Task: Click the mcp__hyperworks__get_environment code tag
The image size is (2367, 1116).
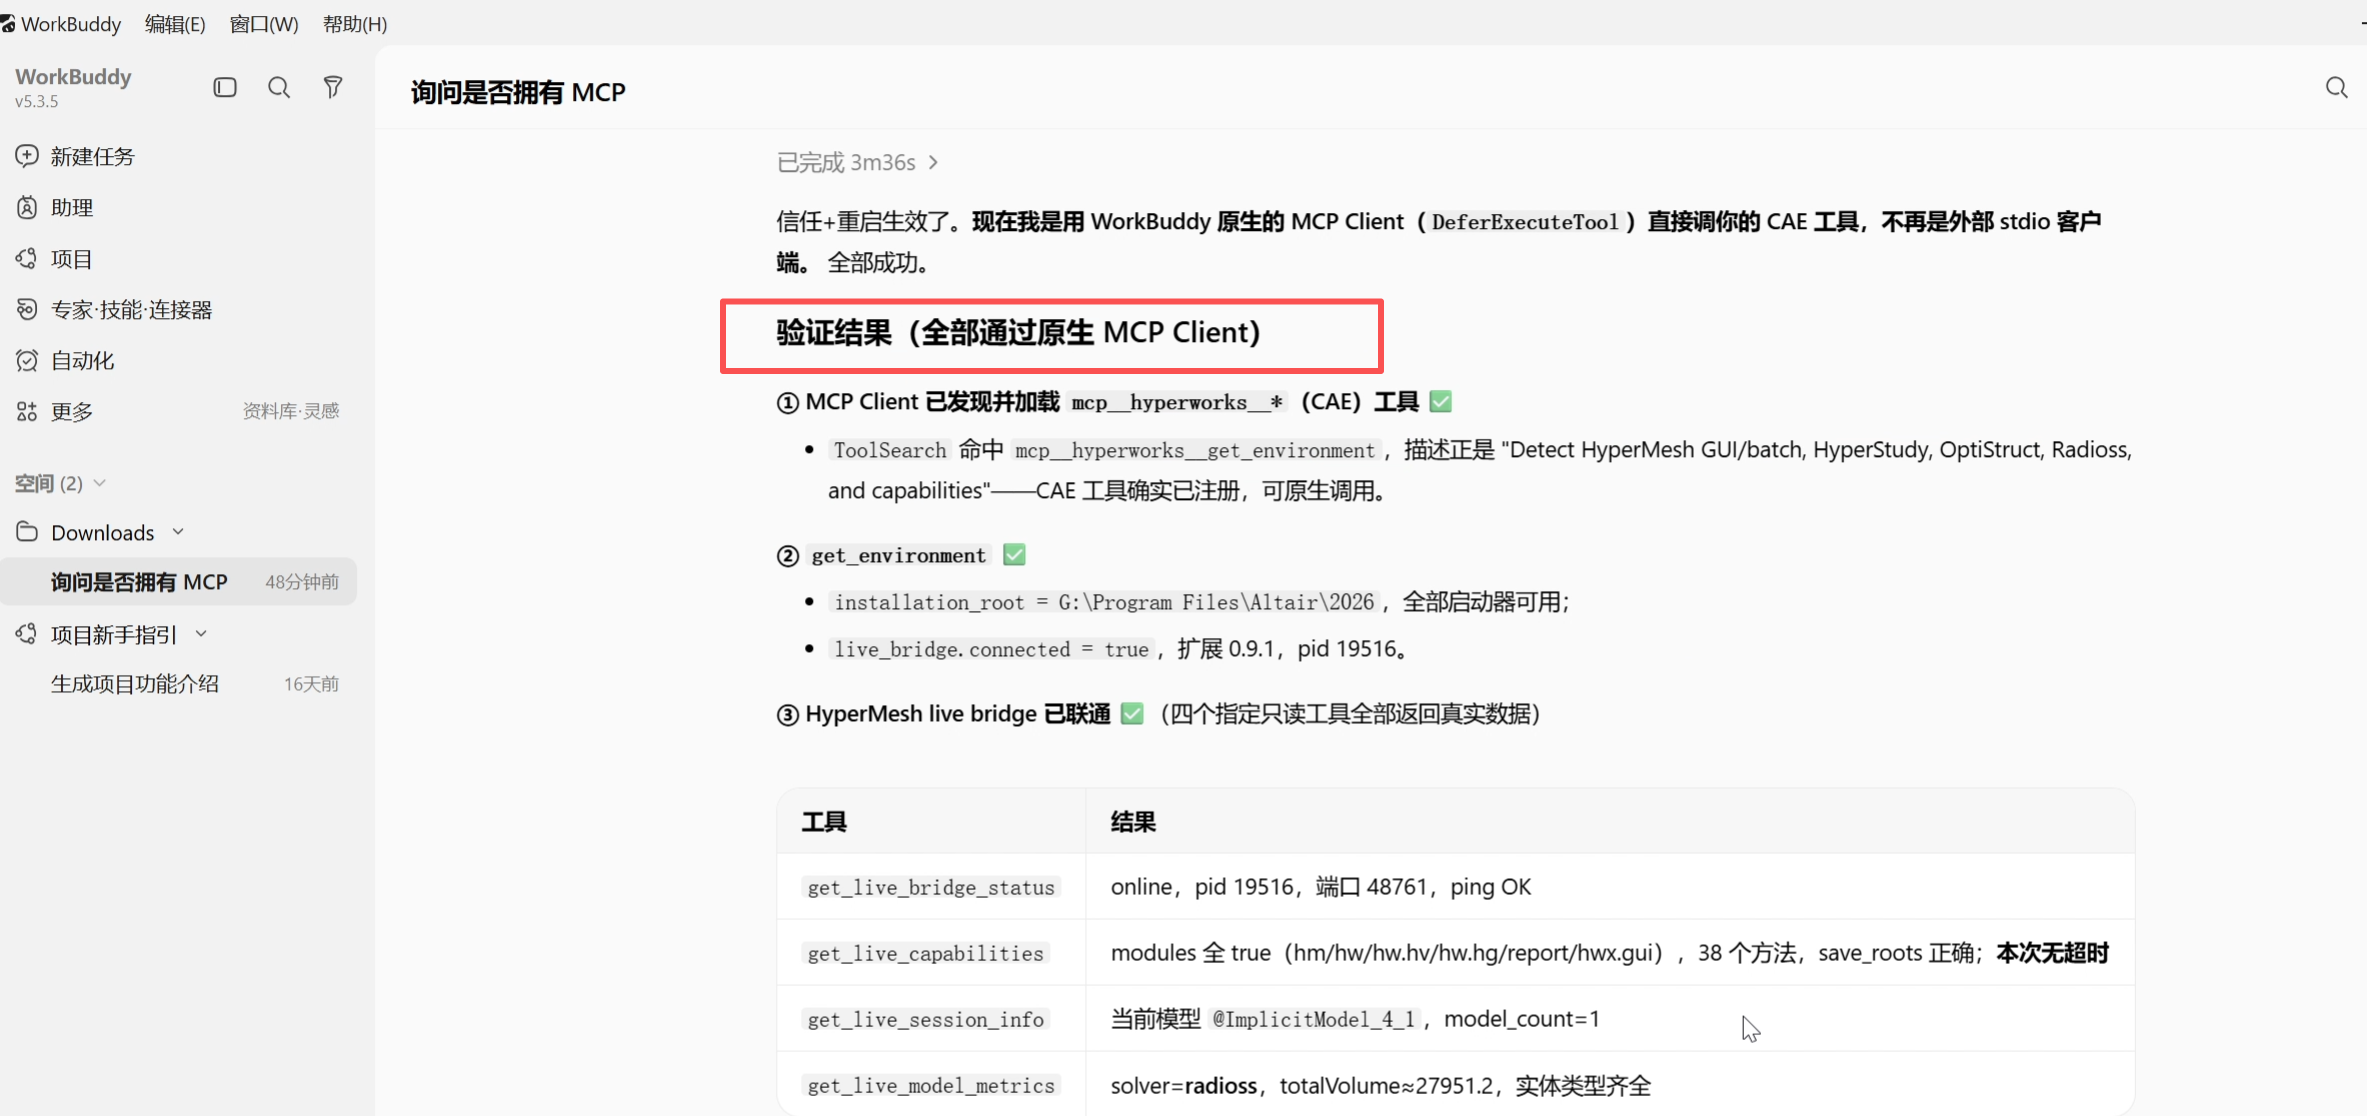Action: tap(1195, 450)
